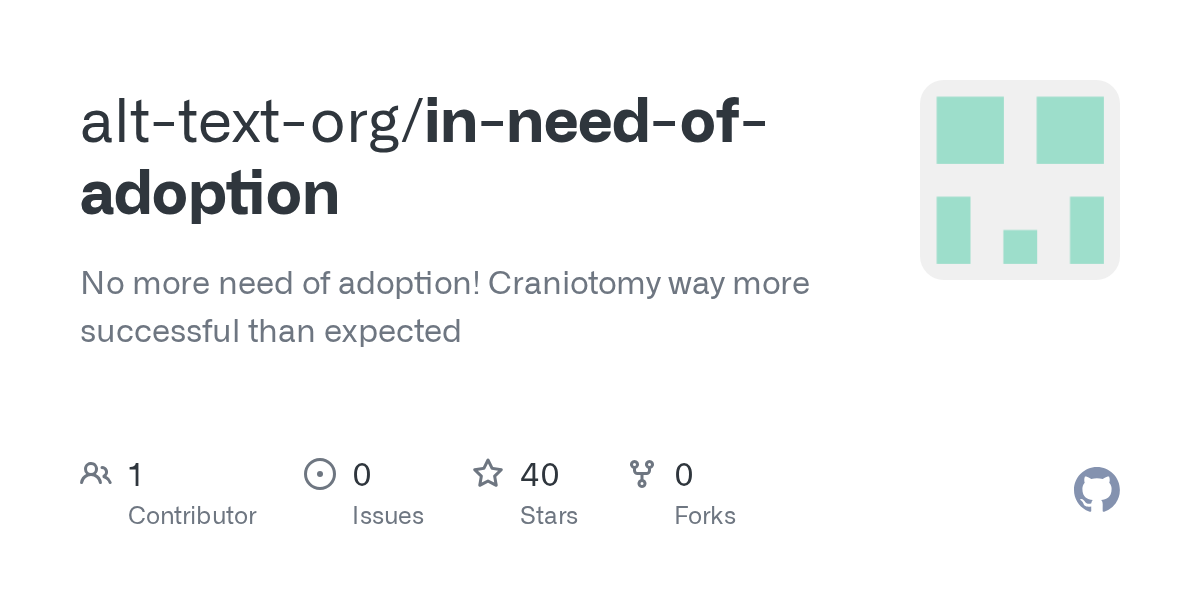Click the star count 40
The image size is (1200, 600).
pyautogui.click(x=540, y=474)
